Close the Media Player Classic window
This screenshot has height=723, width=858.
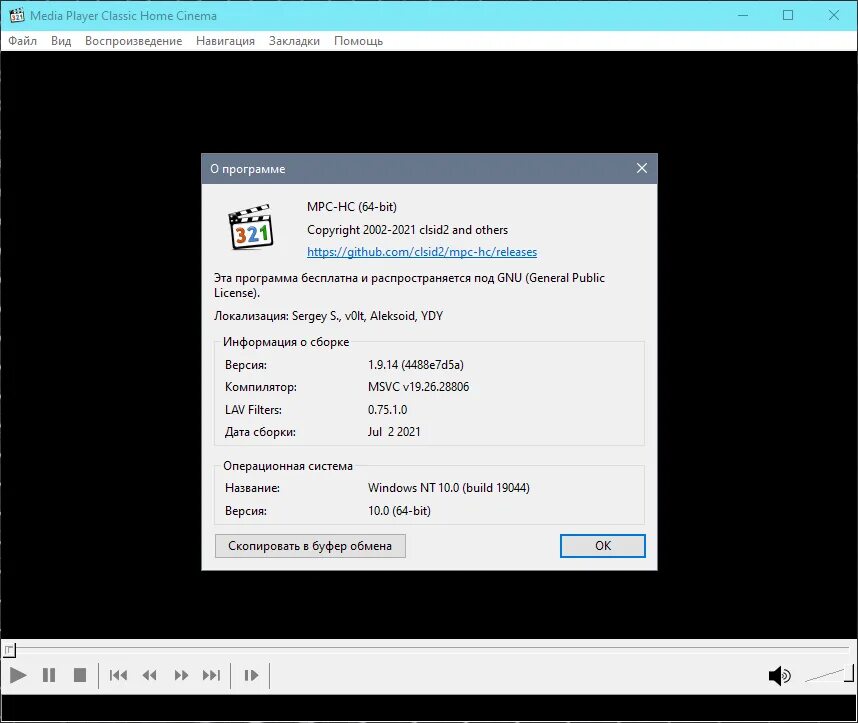[x=834, y=15]
